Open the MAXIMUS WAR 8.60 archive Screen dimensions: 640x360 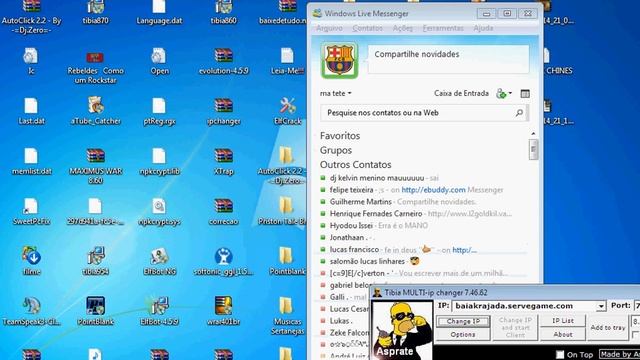pos(96,166)
